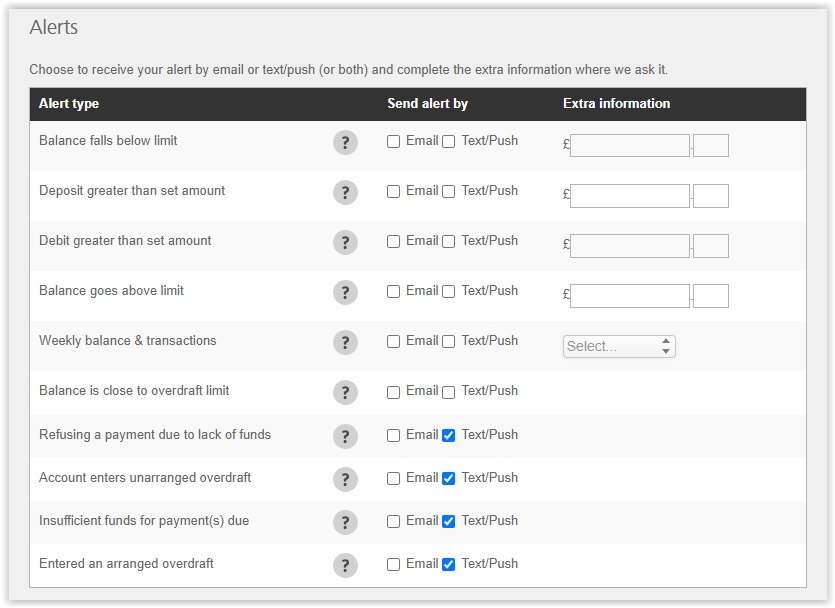Screen dimensions: 835x608
Task: Tick Email for Weekly balance & transactions
Action: click(394, 342)
